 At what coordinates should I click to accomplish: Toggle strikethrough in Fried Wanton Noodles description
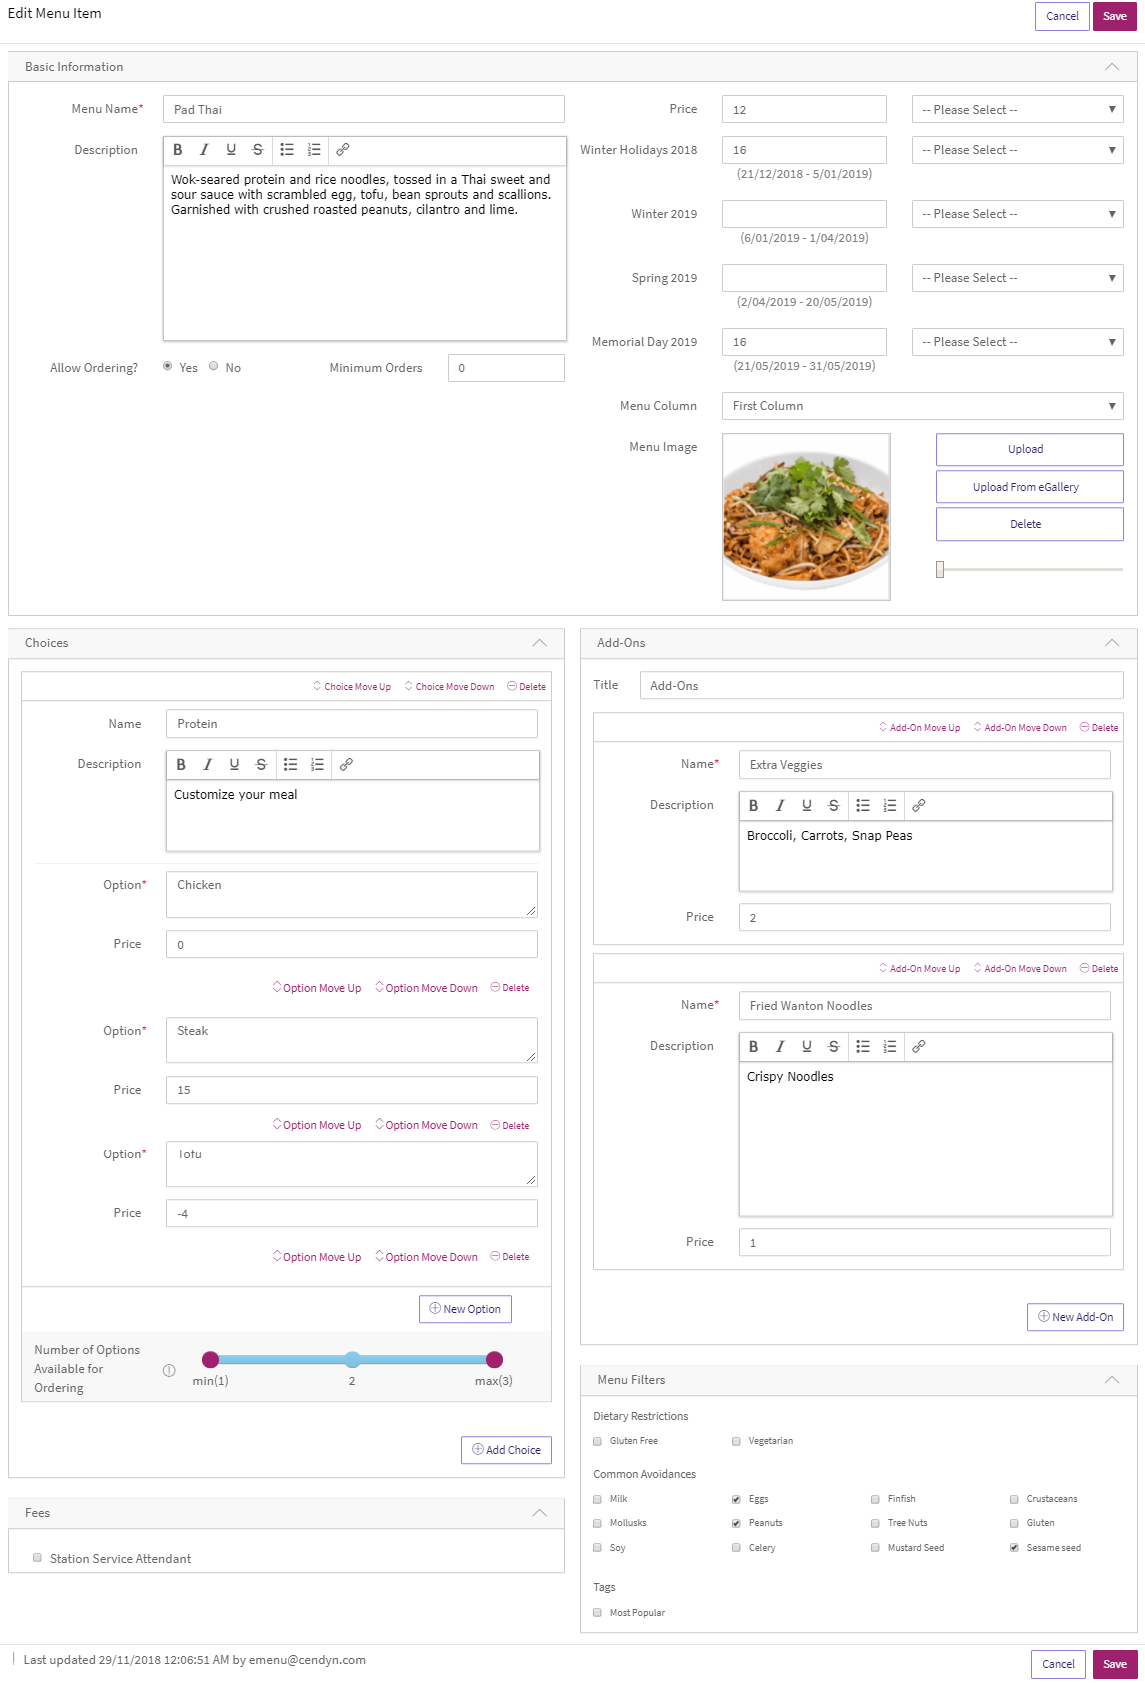[x=834, y=1047]
